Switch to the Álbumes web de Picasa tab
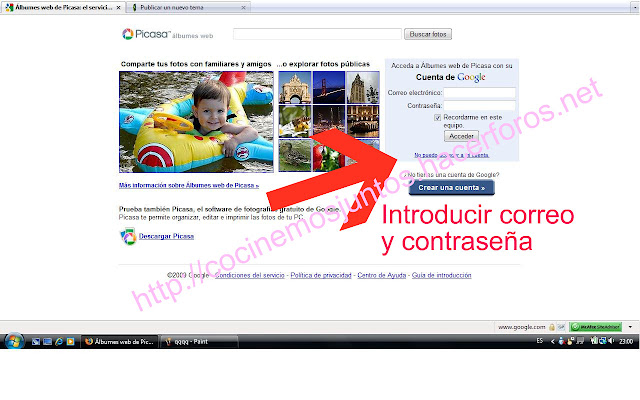 pos(63,7)
